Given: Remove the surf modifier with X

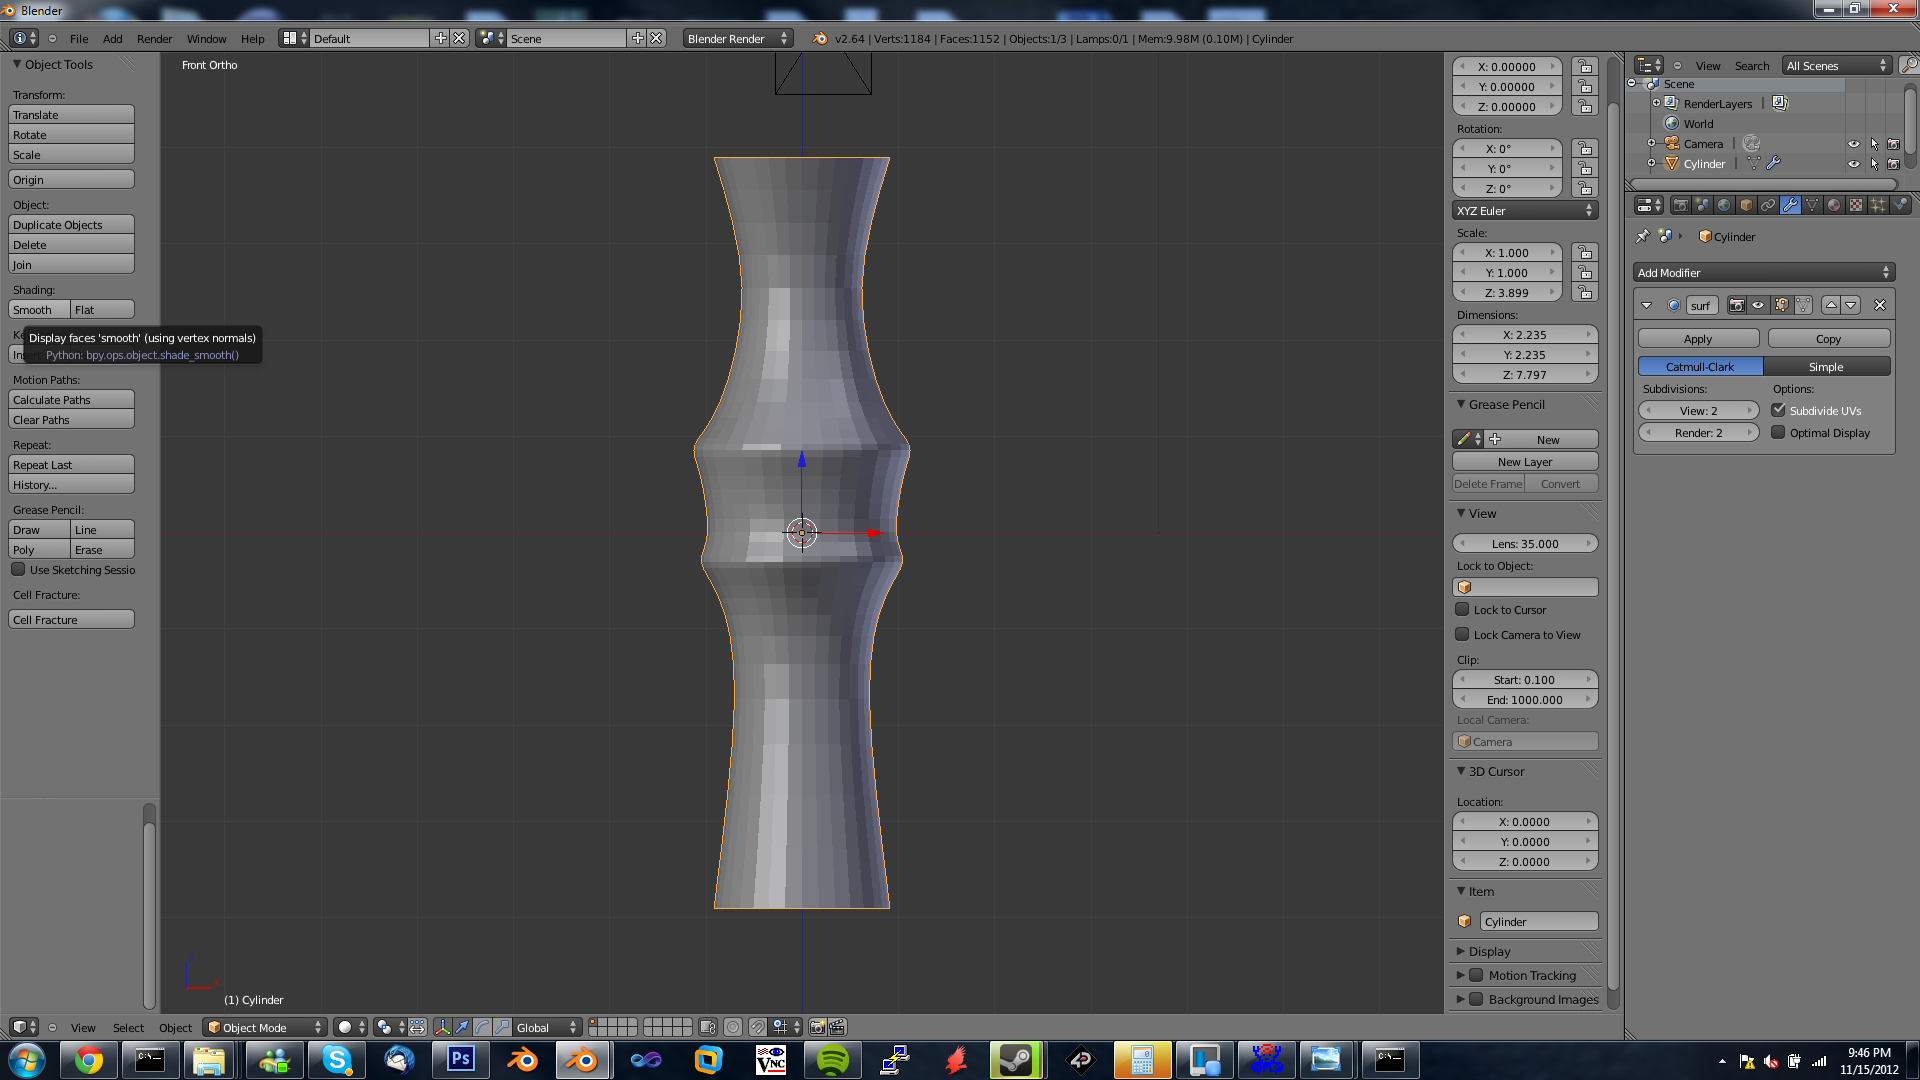Looking at the screenshot, I should coord(1880,305).
